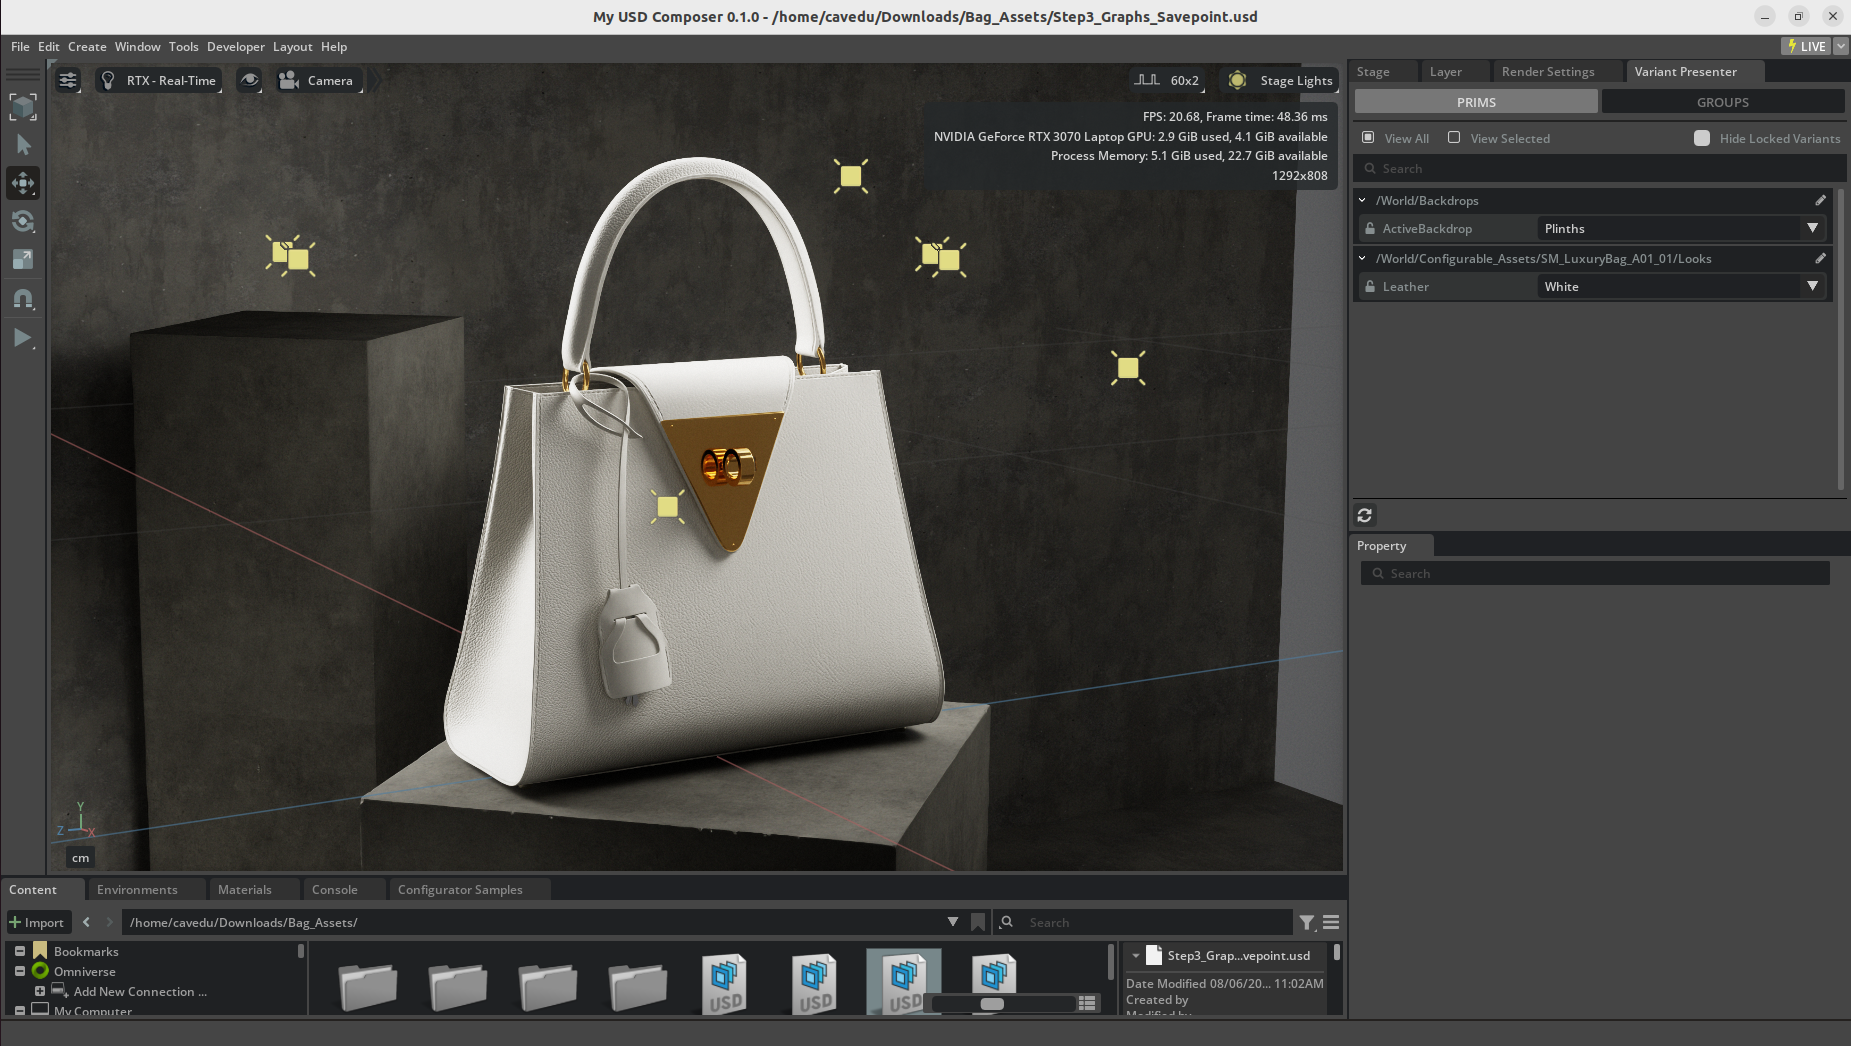This screenshot has height=1046, width=1851.
Task: Open the Developer menu
Action: tap(235, 47)
